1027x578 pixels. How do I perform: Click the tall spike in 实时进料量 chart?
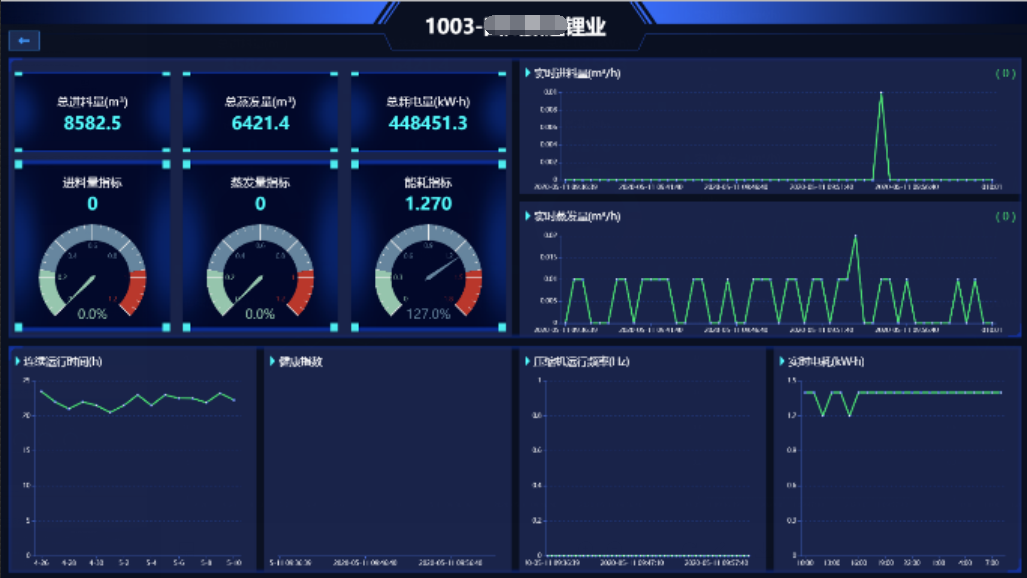[881, 96]
